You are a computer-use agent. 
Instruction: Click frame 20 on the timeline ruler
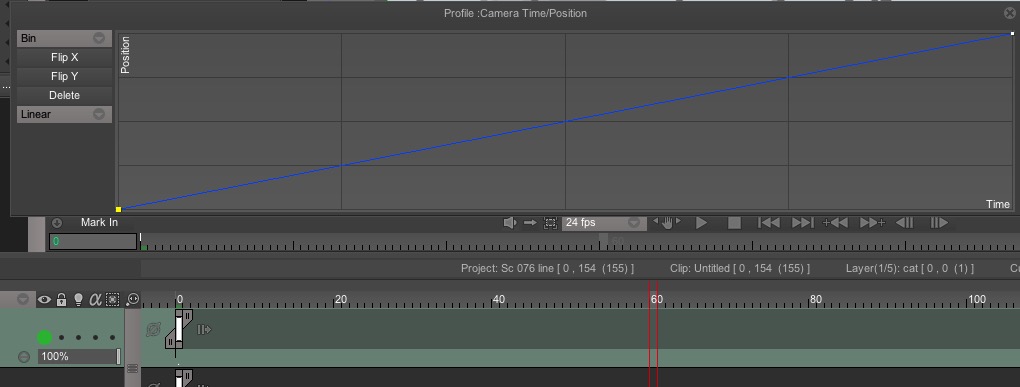[x=340, y=299]
